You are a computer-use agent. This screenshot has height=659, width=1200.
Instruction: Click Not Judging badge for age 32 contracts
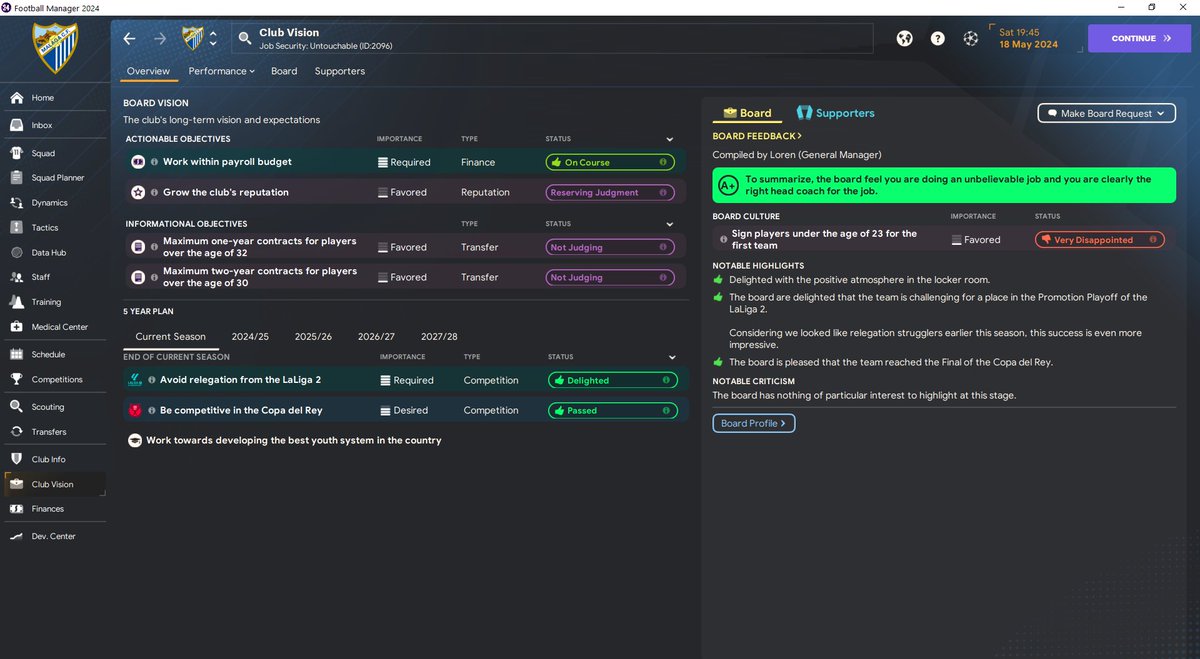pyautogui.click(x=609, y=247)
